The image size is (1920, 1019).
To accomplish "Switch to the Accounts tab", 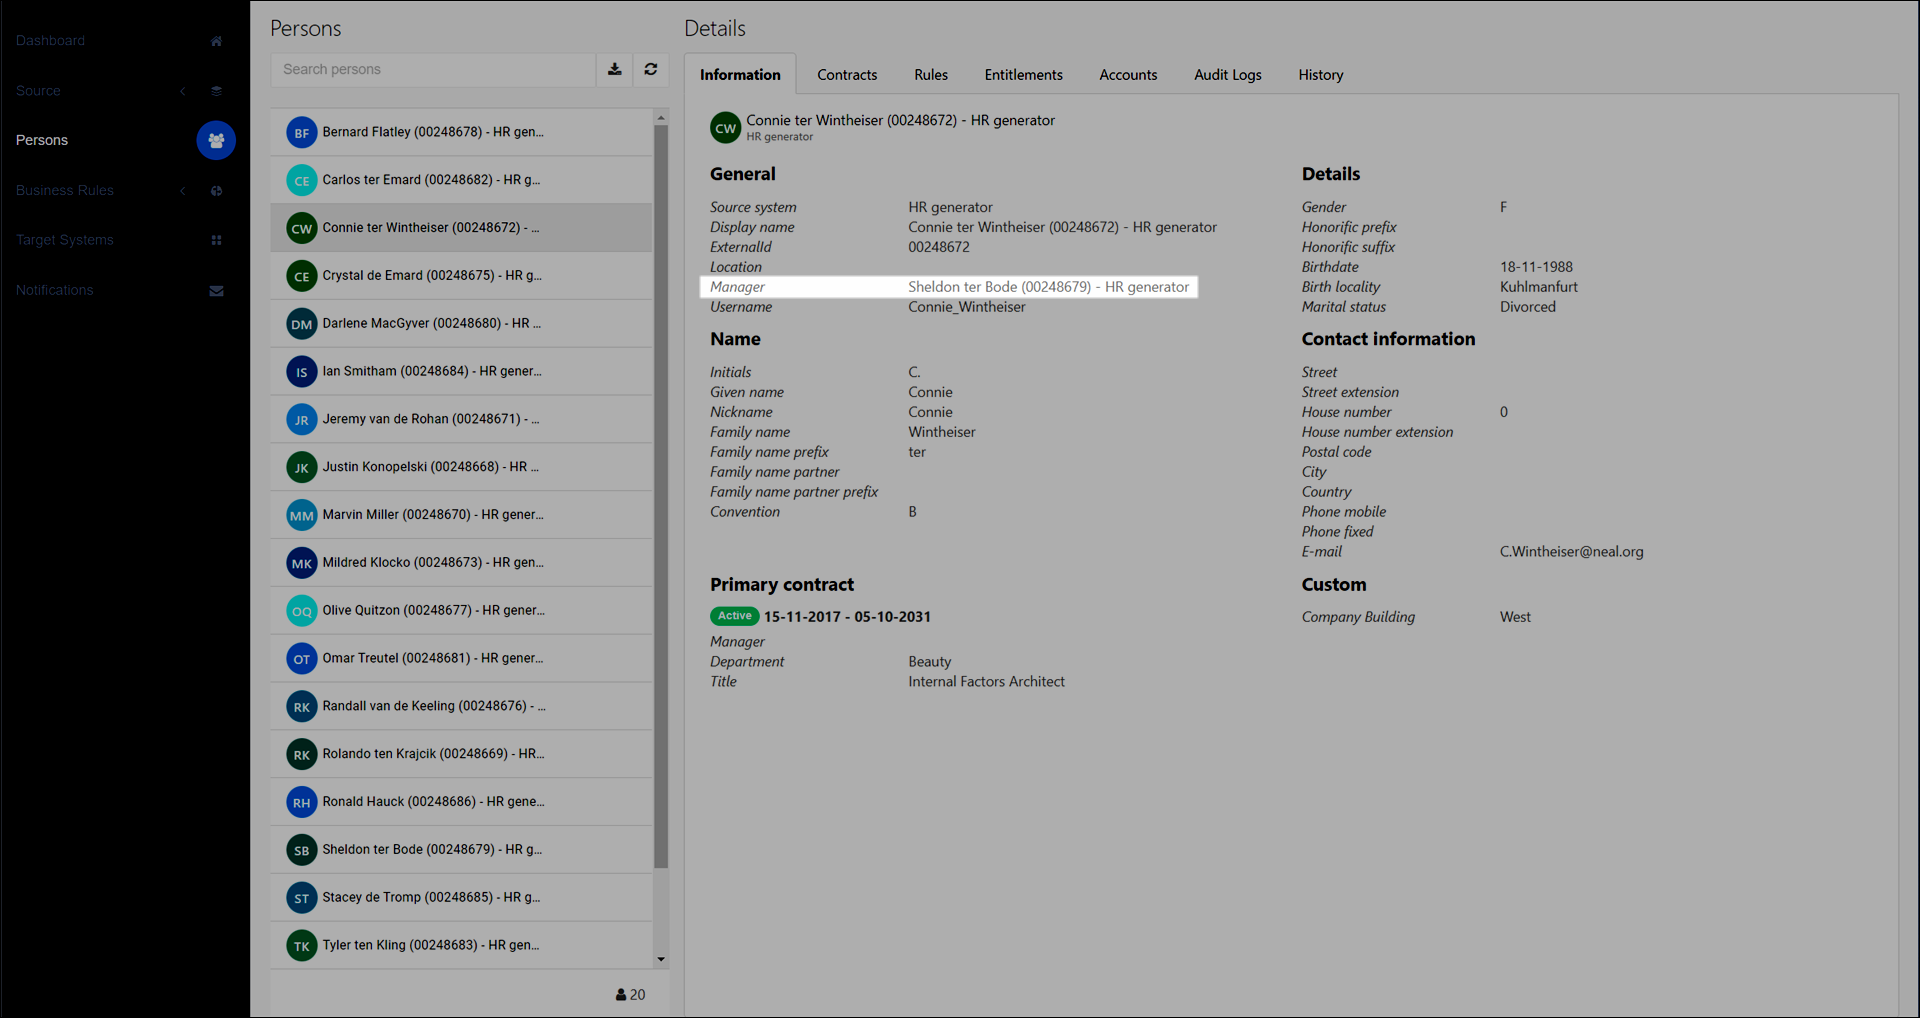I will pos(1128,75).
